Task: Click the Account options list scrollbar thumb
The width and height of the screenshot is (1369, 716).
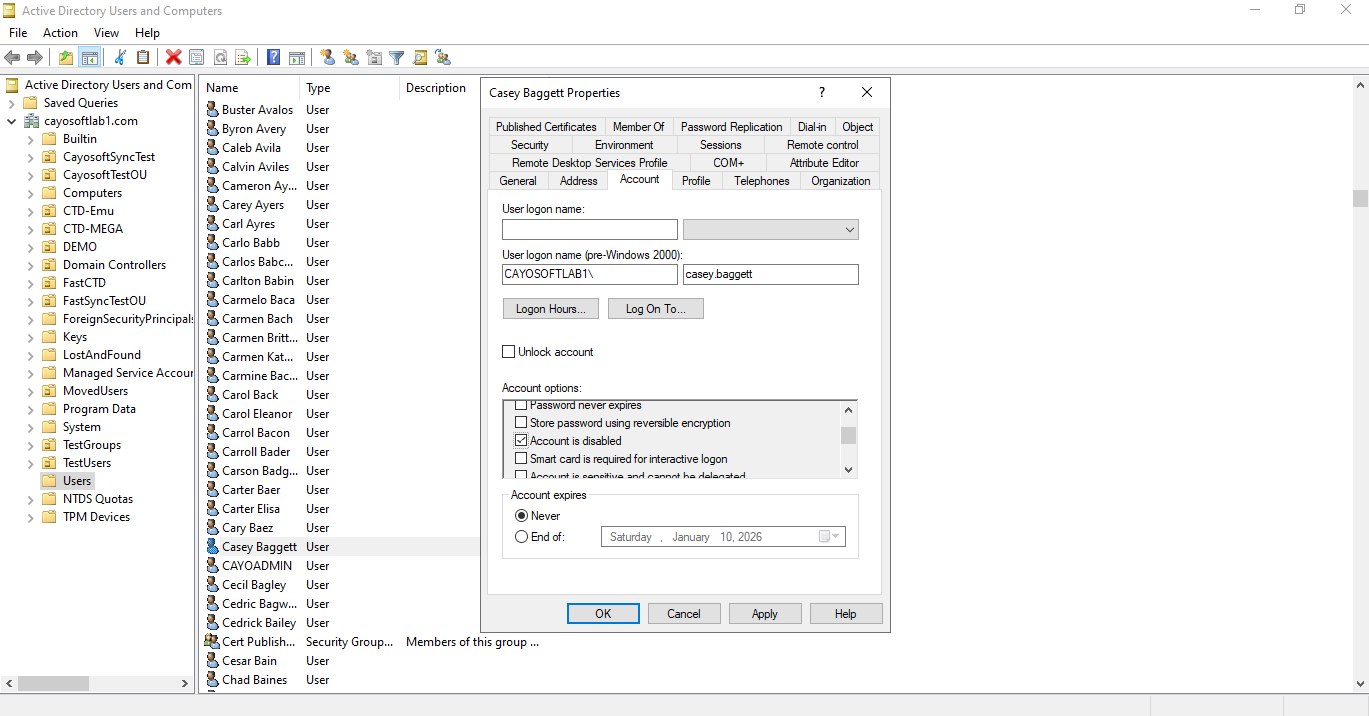Action: (x=849, y=435)
